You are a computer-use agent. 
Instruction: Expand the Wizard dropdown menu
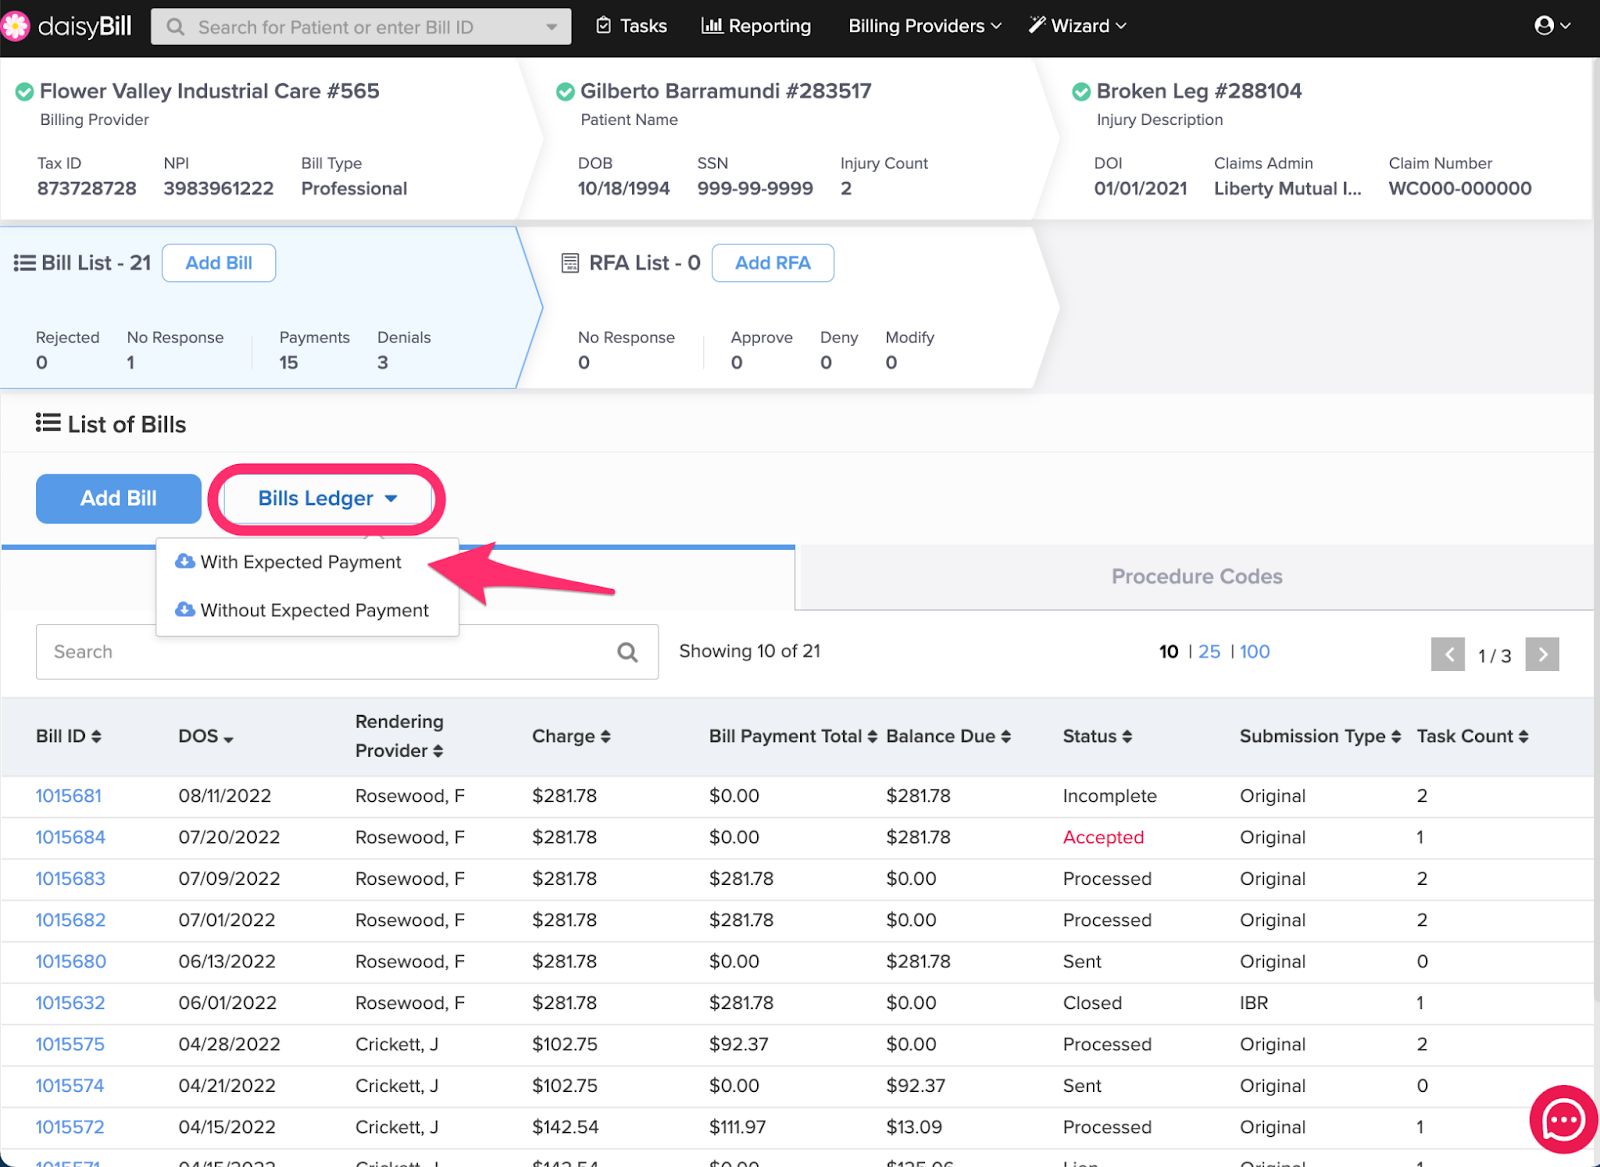[1078, 26]
